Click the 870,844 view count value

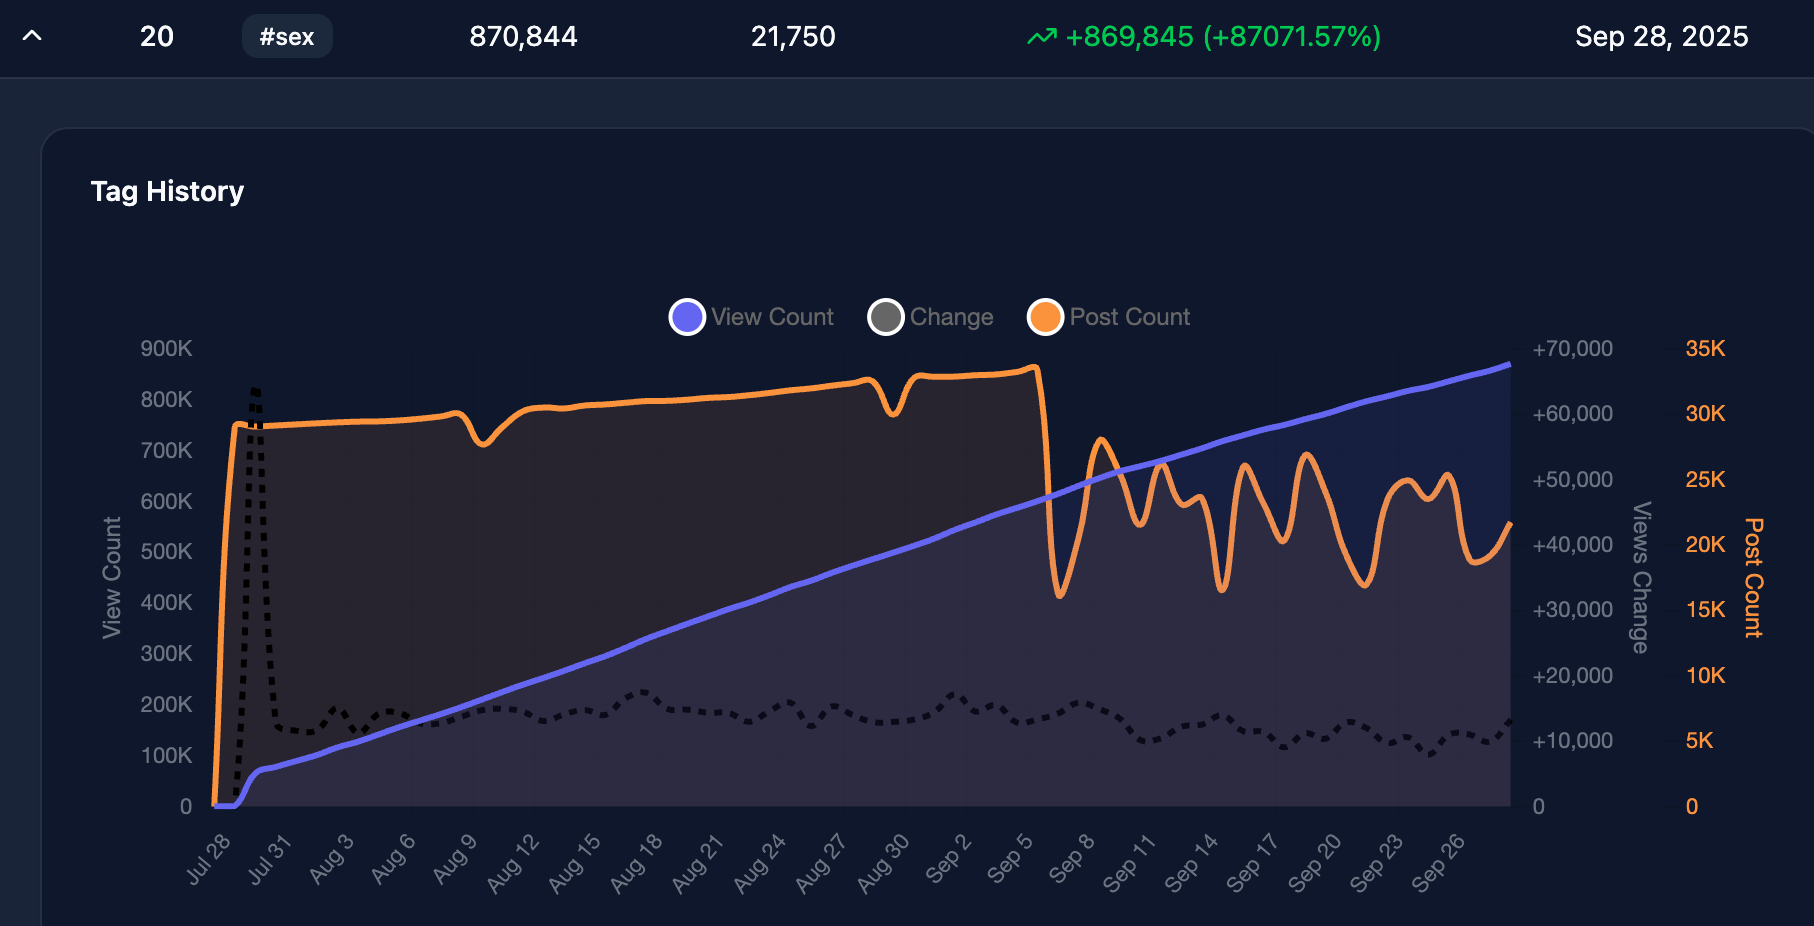(x=523, y=37)
